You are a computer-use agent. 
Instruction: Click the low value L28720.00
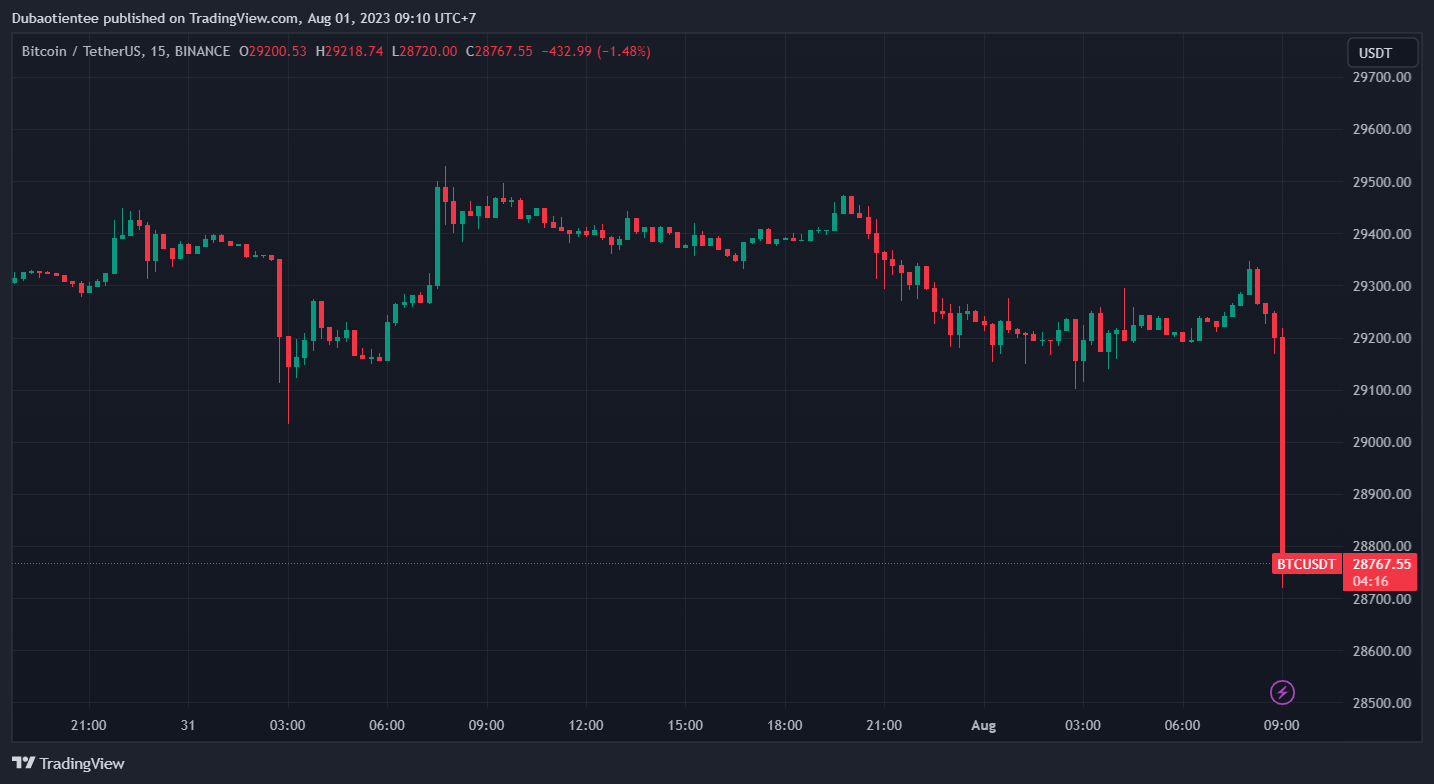[424, 51]
